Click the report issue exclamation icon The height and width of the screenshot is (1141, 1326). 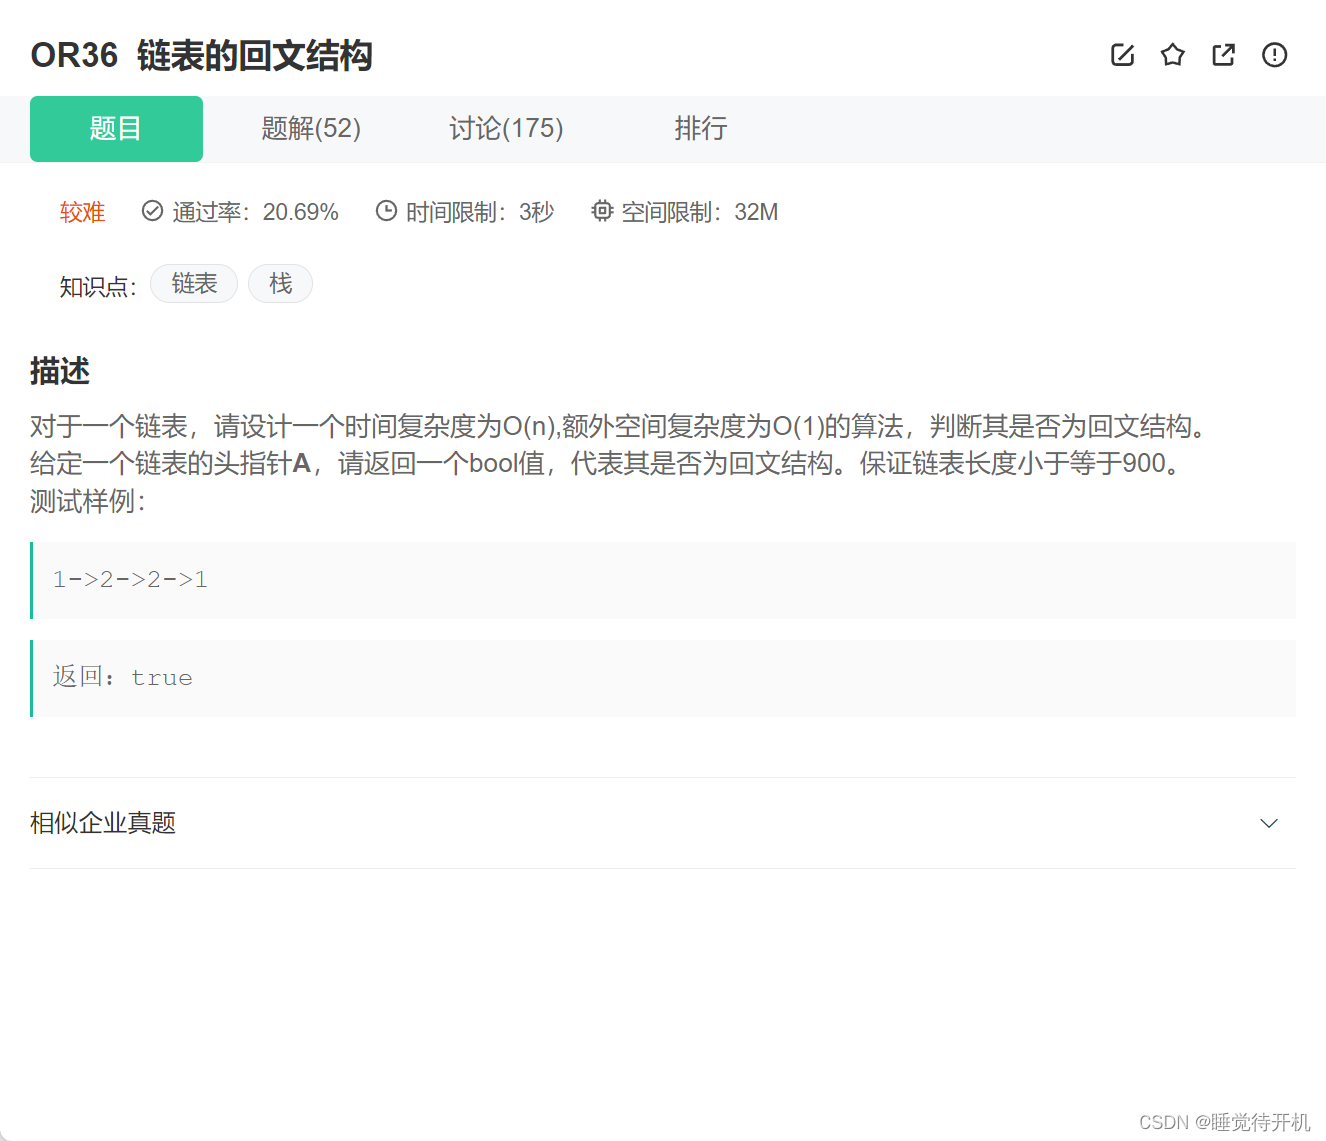(1274, 55)
